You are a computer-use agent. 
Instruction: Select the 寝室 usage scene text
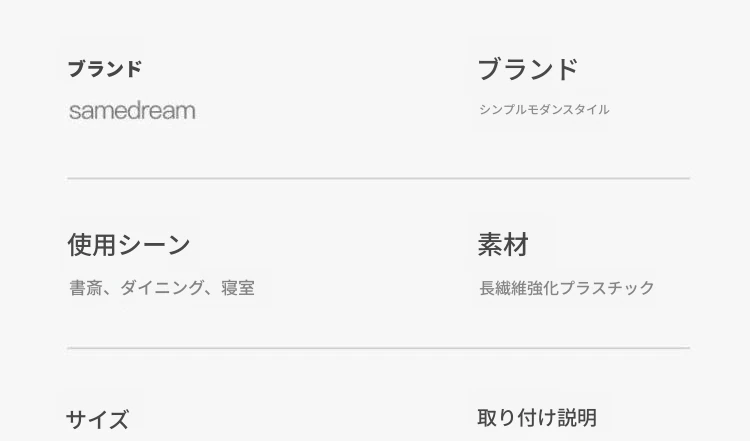point(238,288)
